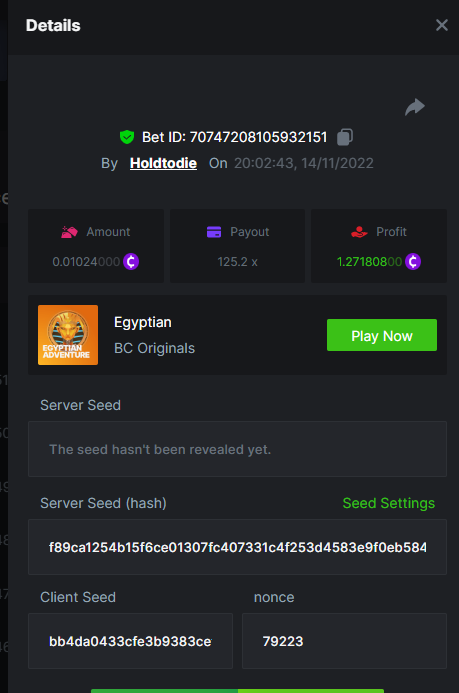Click the BC Originals provider label
Viewport: 459px width, 693px height.
click(154, 348)
